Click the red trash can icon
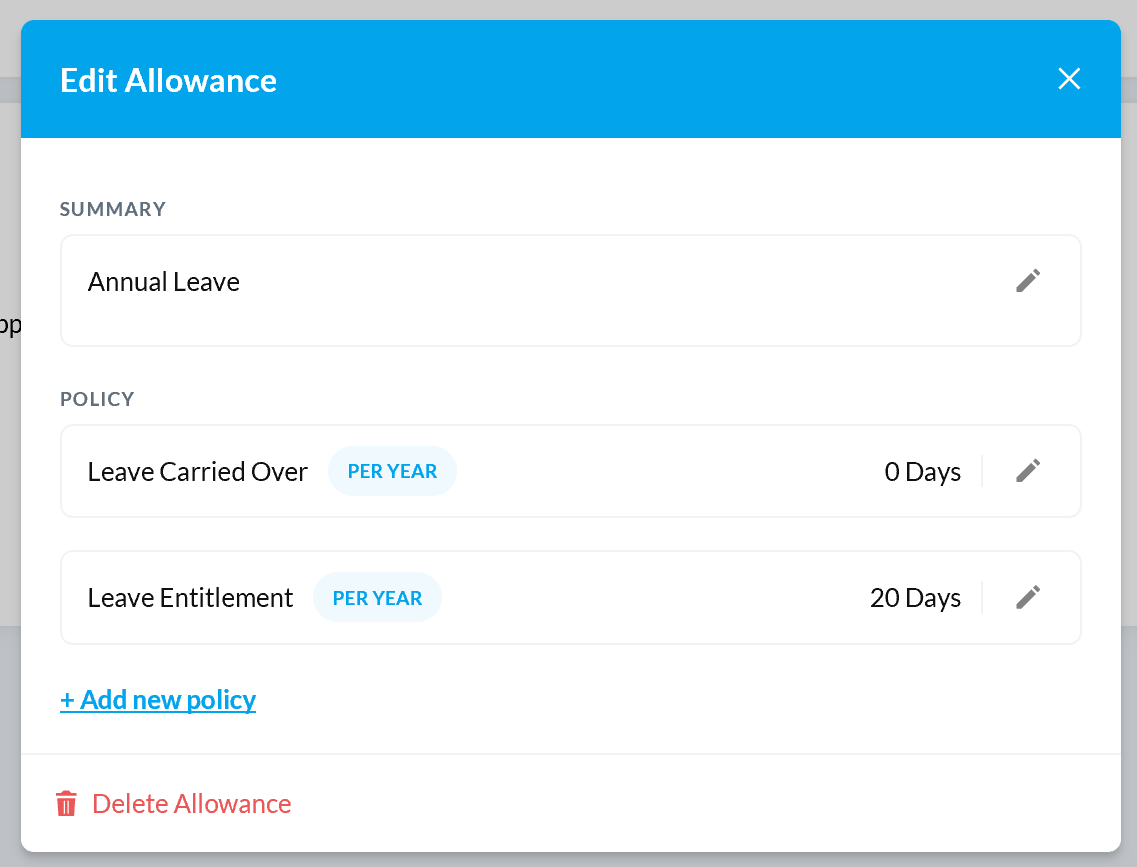Image resolution: width=1137 pixels, height=867 pixels. pos(66,803)
